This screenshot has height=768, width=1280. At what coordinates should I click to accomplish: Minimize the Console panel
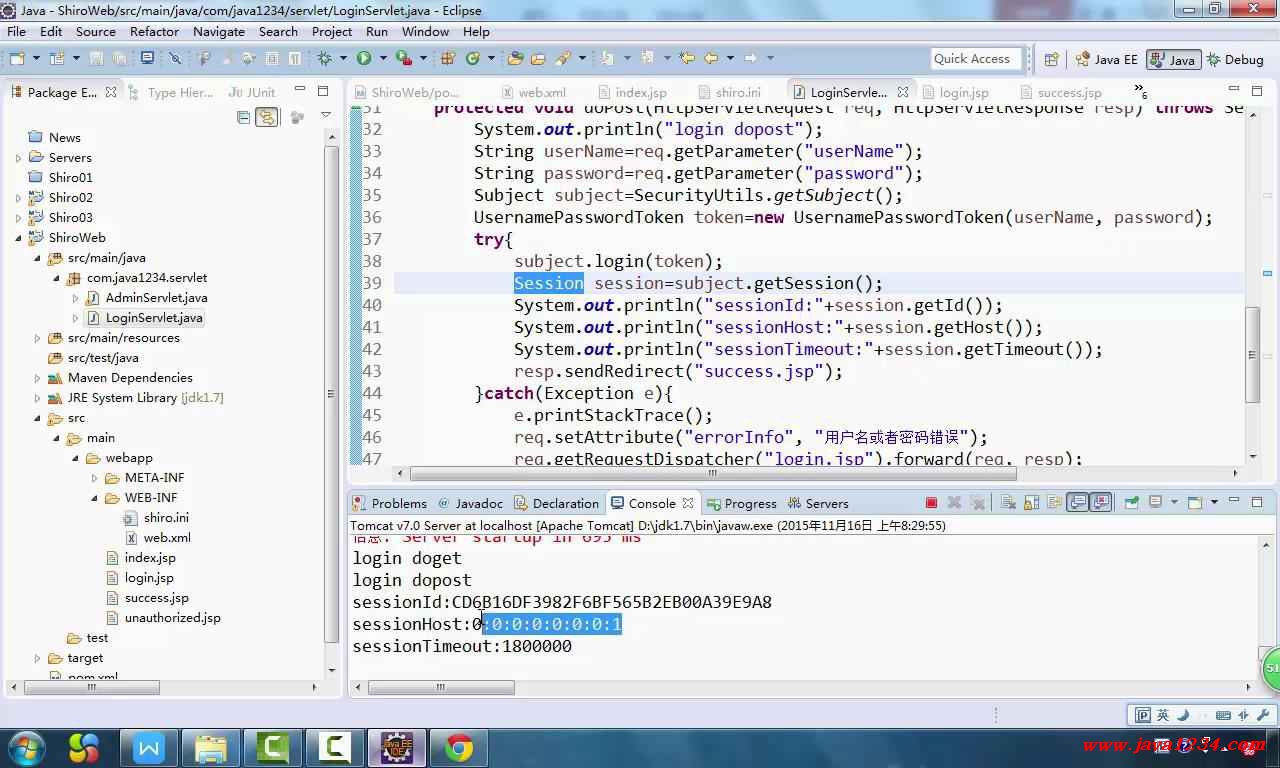coord(1234,502)
